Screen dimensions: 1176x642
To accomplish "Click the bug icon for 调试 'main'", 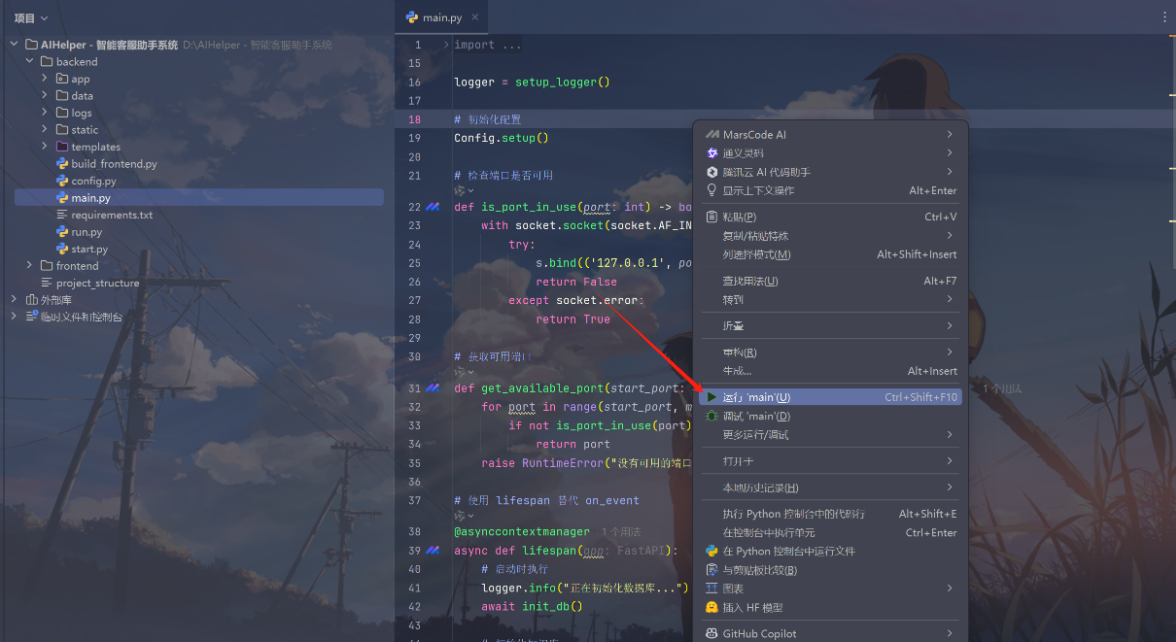I will pyautogui.click(x=712, y=416).
